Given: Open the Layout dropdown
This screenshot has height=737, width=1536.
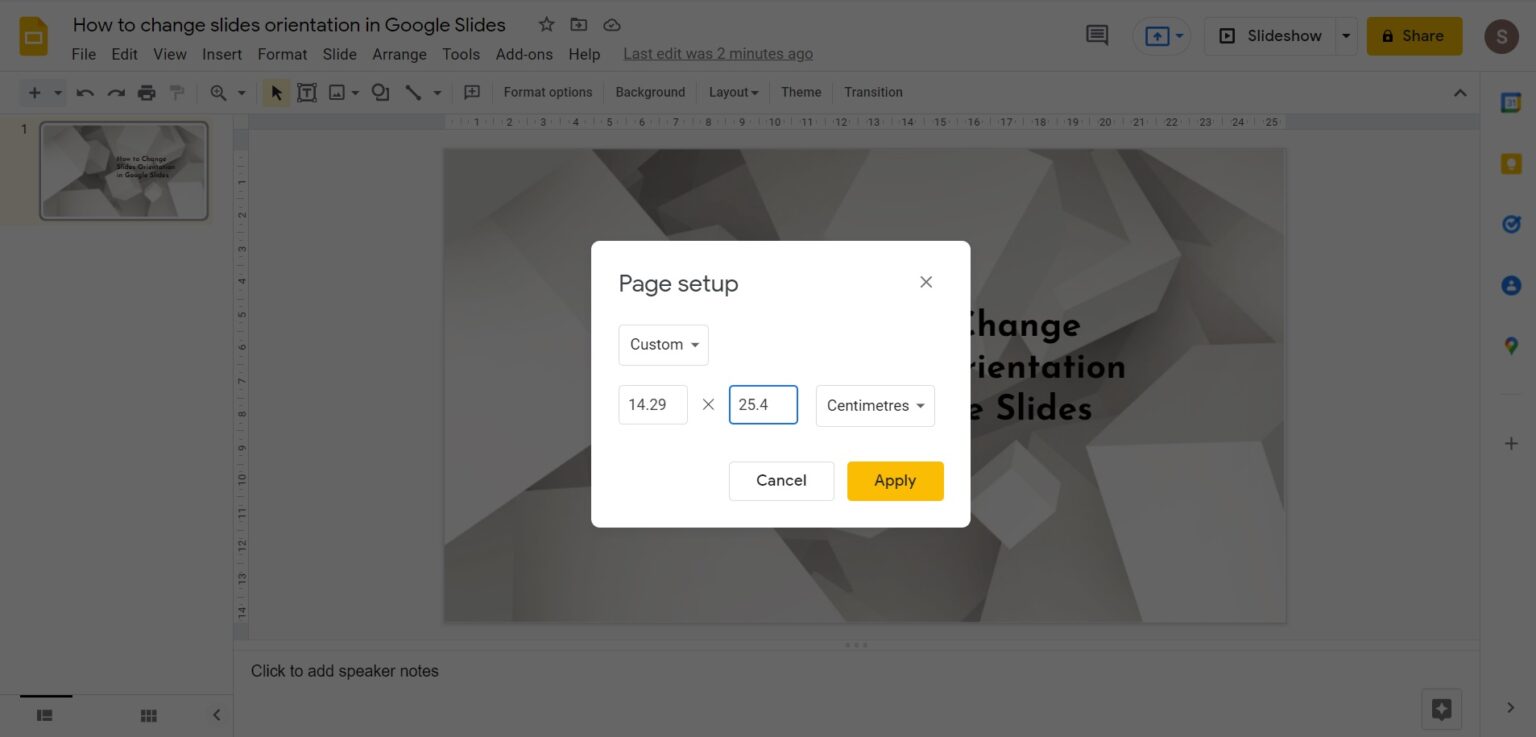Looking at the screenshot, I should coord(733,92).
